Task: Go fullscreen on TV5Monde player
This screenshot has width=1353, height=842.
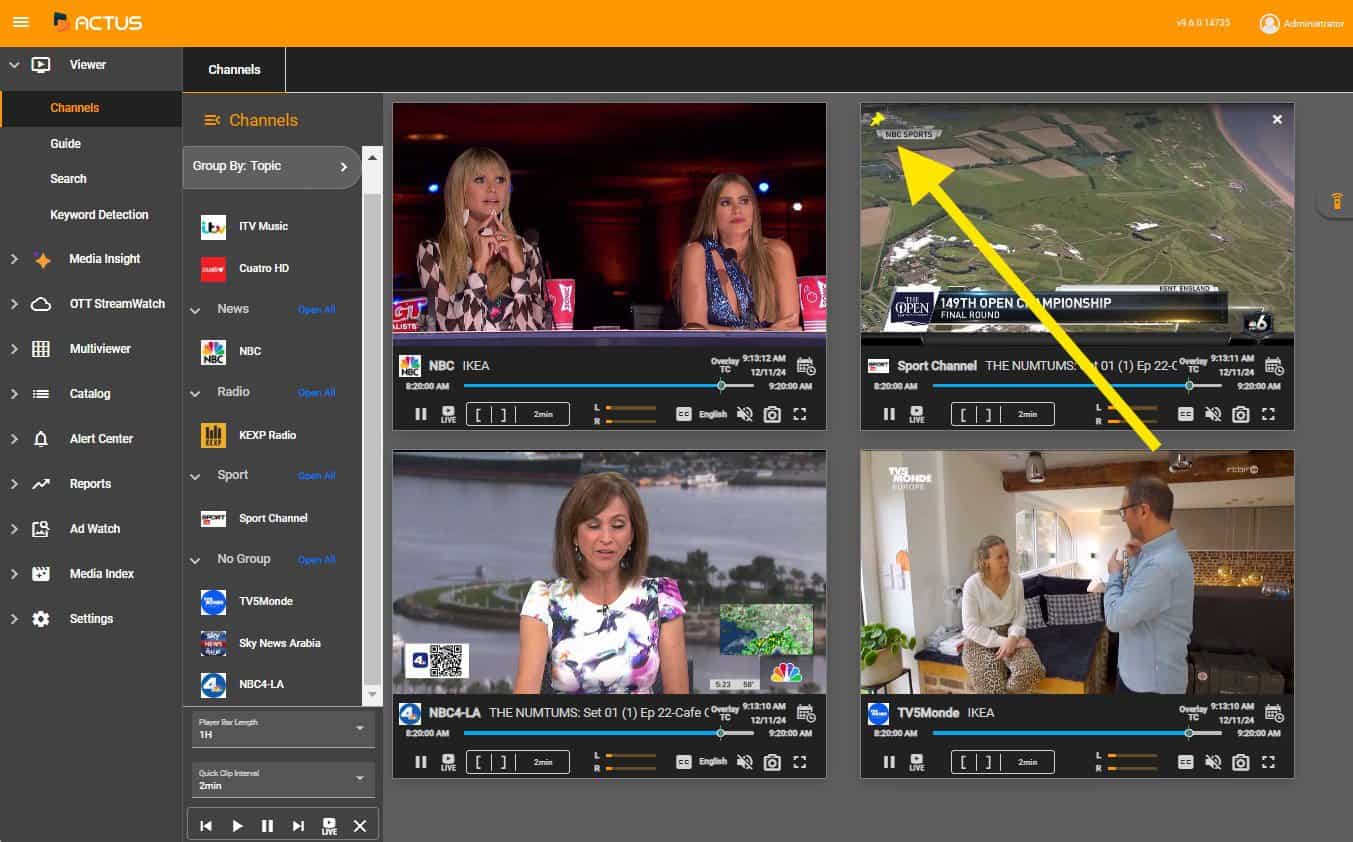Action: 1268,762
